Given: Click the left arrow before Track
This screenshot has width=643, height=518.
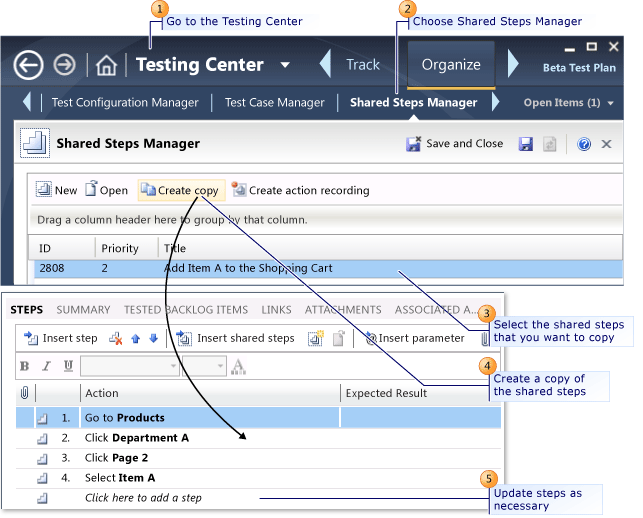Looking at the screenshot, I should click(325, 64).
